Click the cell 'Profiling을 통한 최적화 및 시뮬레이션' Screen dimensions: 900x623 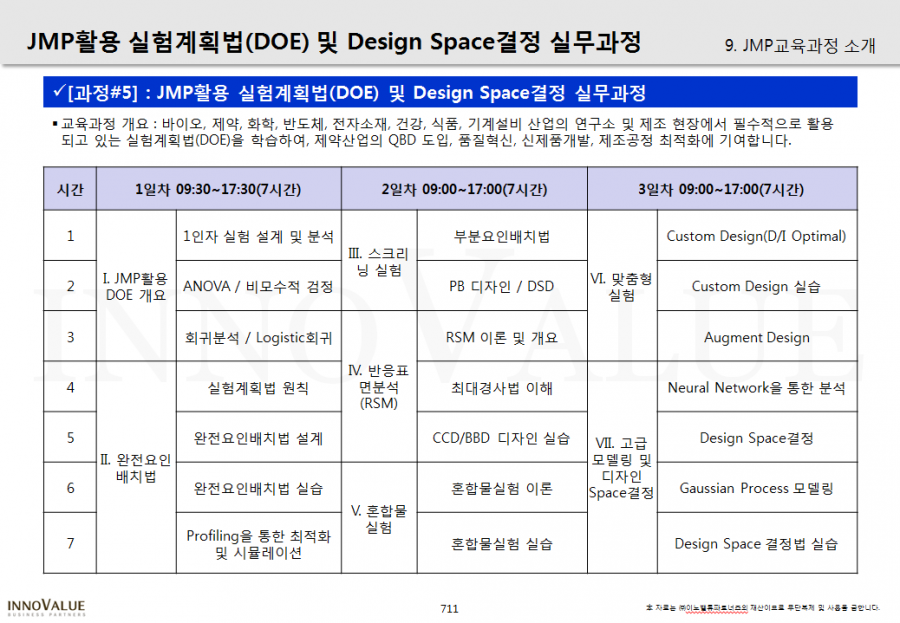(x=258, y=543)
